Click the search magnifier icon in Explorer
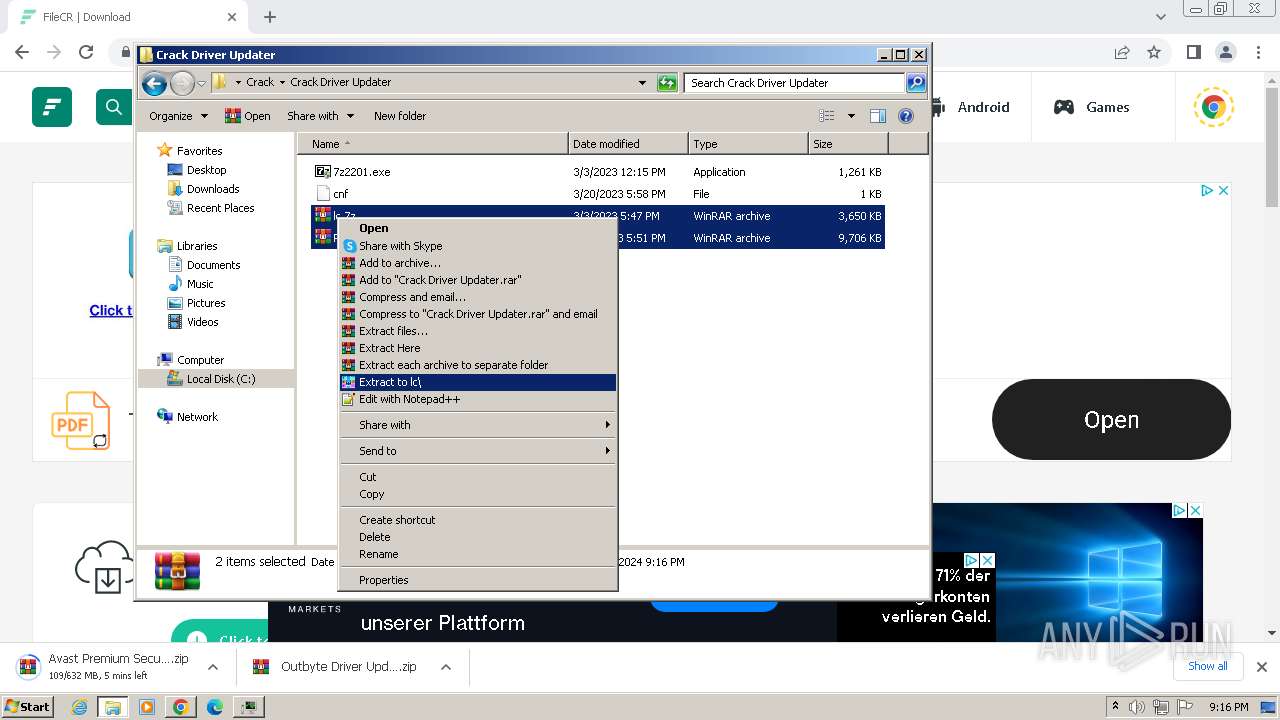Image resolution: width=1280 pixels, height=720 pixels. [915, 83]
